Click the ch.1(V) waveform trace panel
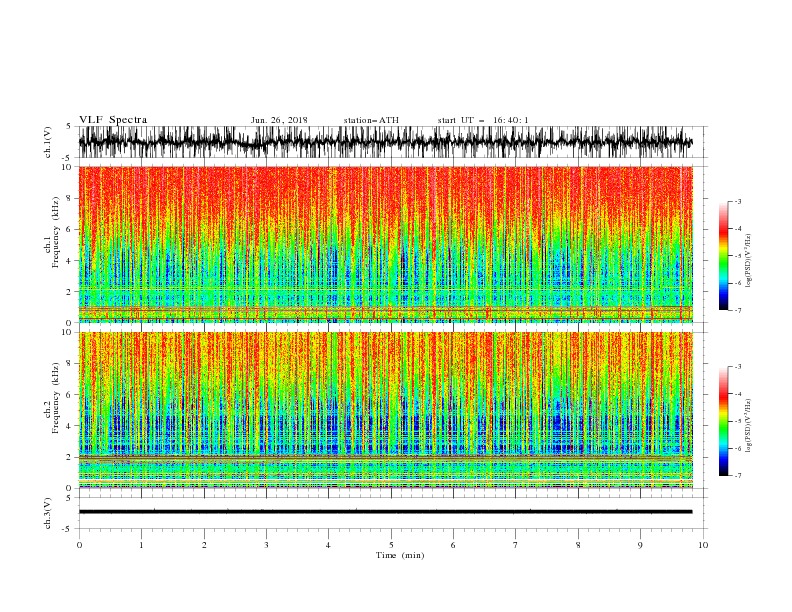The image size is (792, 612). pyautogui.click(x=392, y=142)
